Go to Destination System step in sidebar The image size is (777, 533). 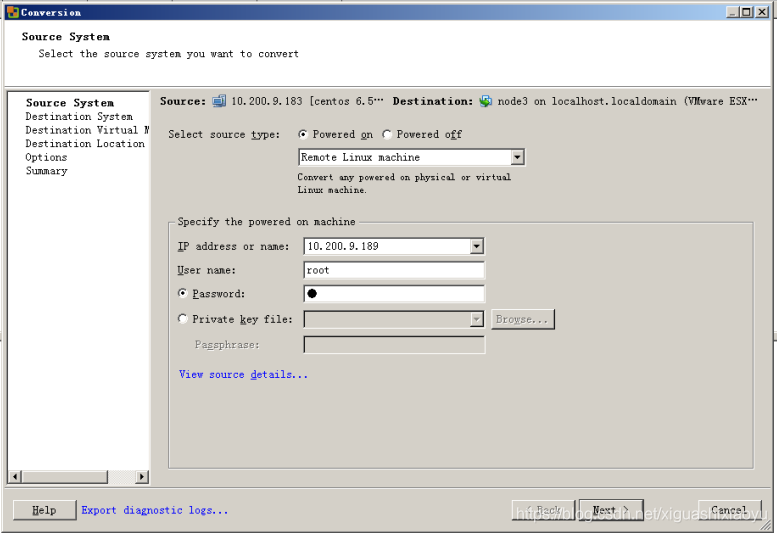point(79,116)
